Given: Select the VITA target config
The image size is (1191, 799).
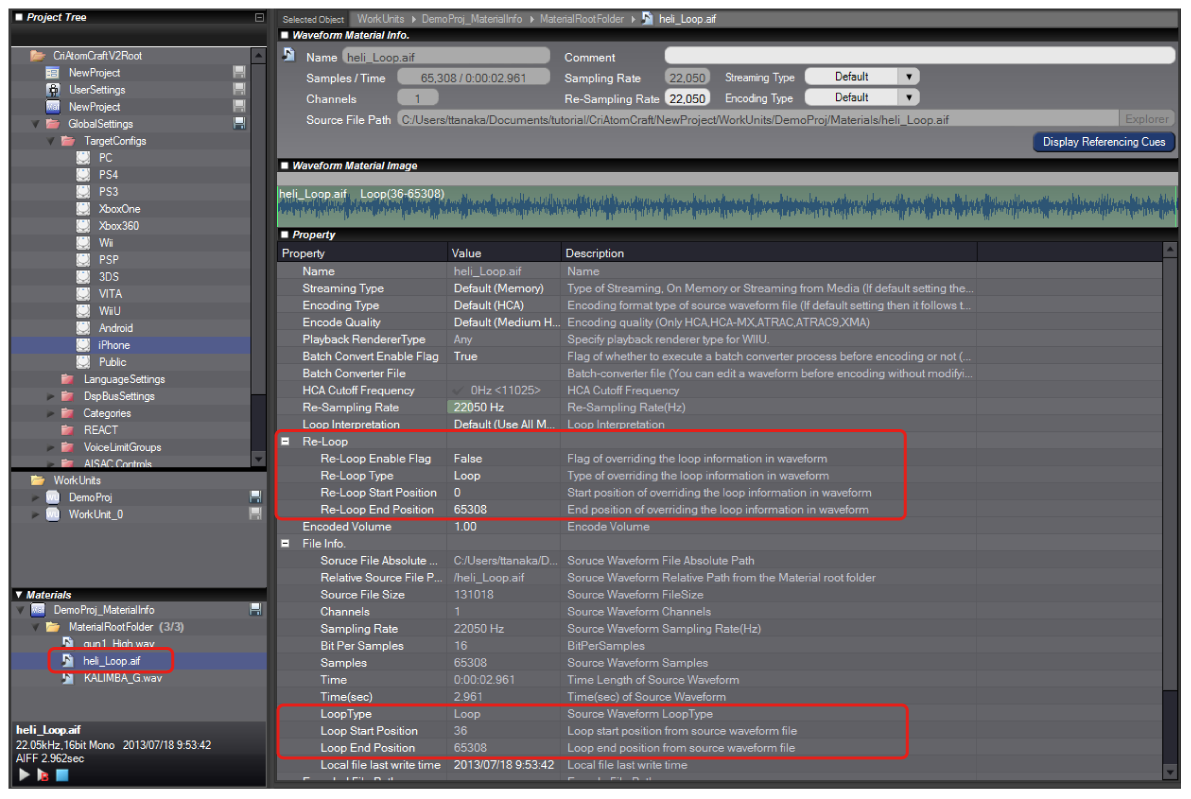Looking at the screenshot, I should tap(110, 294).
